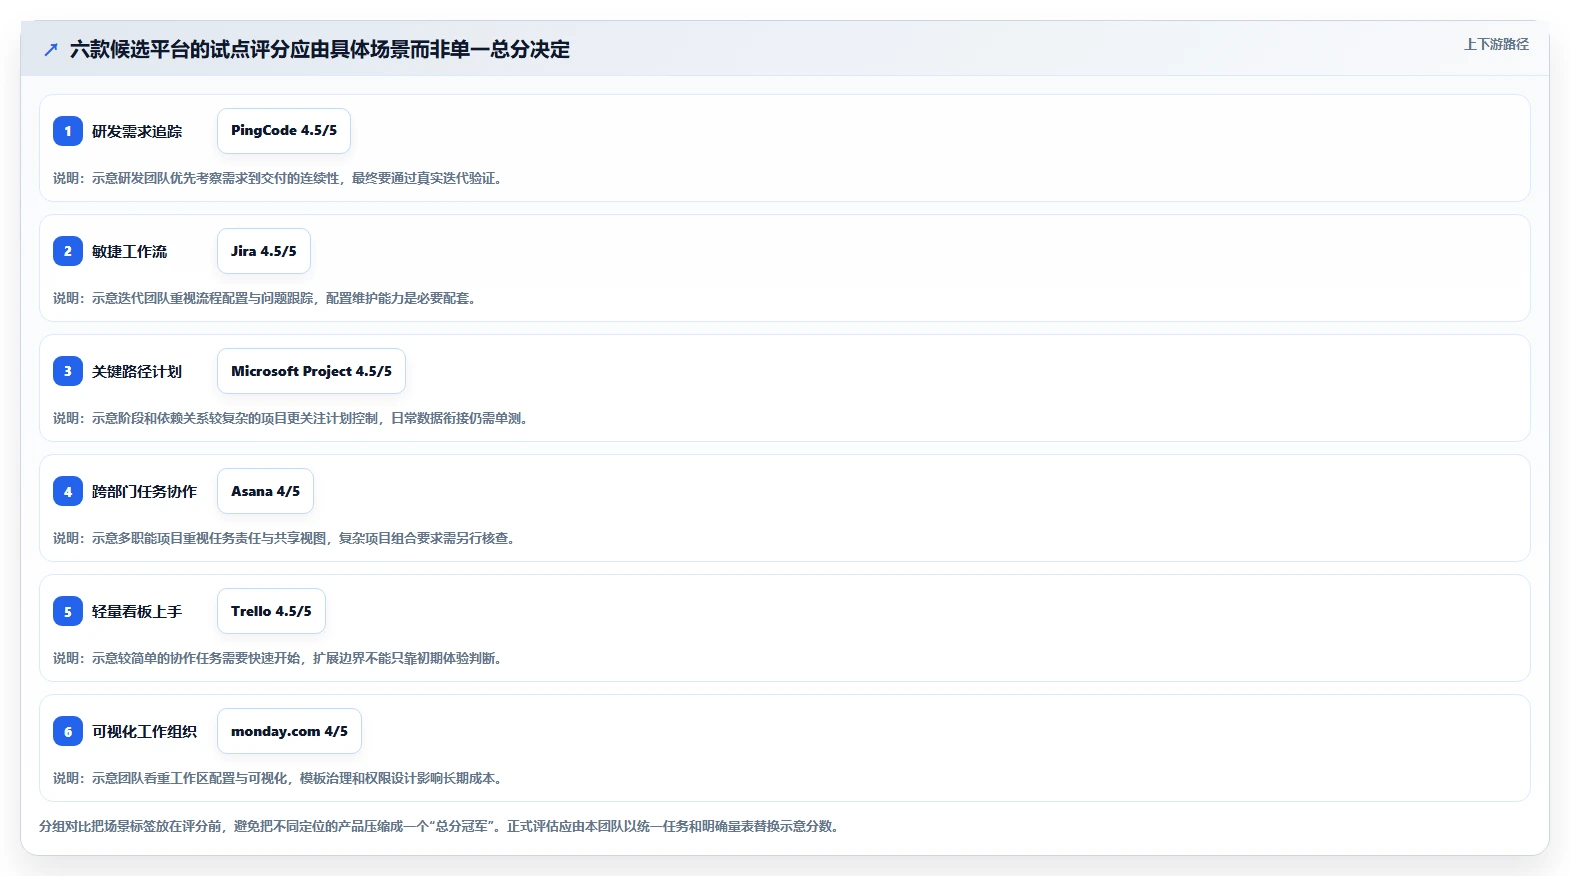Click the footer text starting 分组对比把场景标签
The image size is (1570, 876).
click(x=441, y=826)
